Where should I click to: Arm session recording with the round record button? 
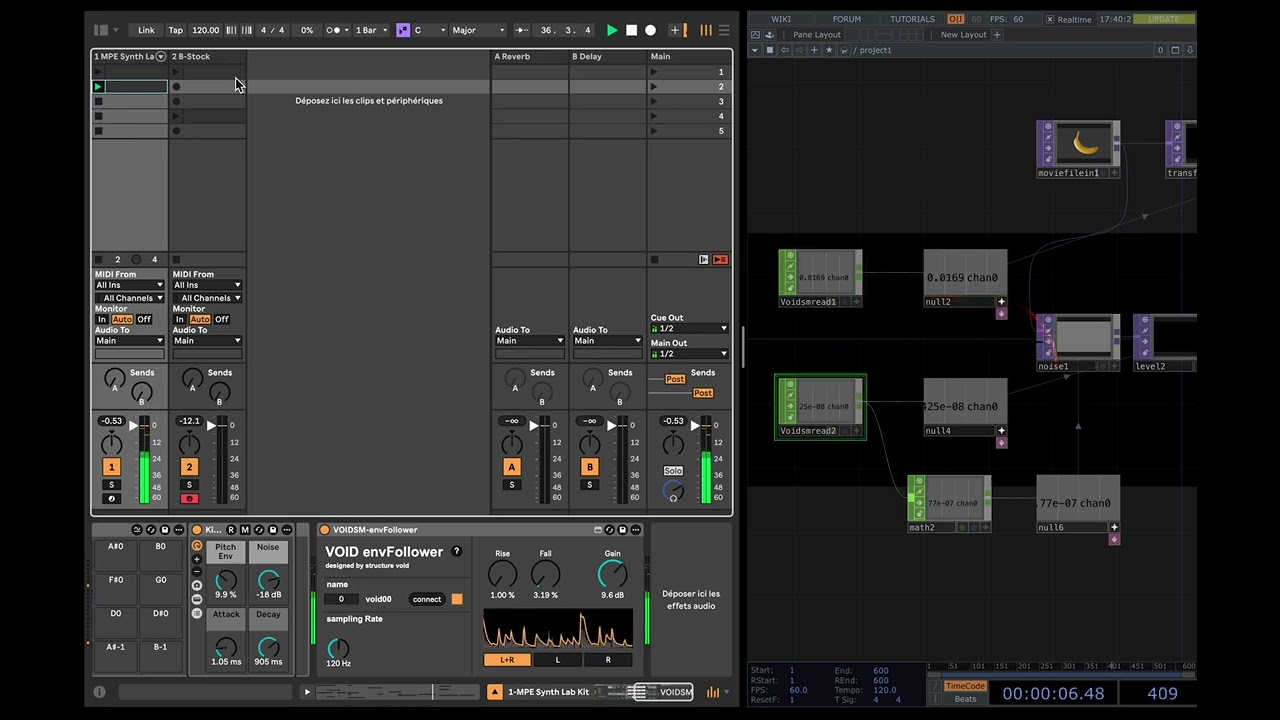coord(650,30)
